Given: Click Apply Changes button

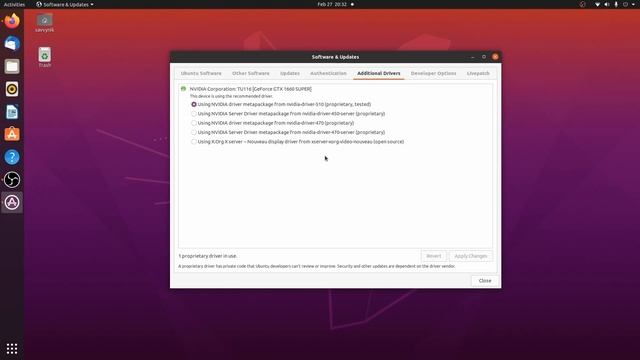Looking at the screenshot, I should tap(471, 256).
